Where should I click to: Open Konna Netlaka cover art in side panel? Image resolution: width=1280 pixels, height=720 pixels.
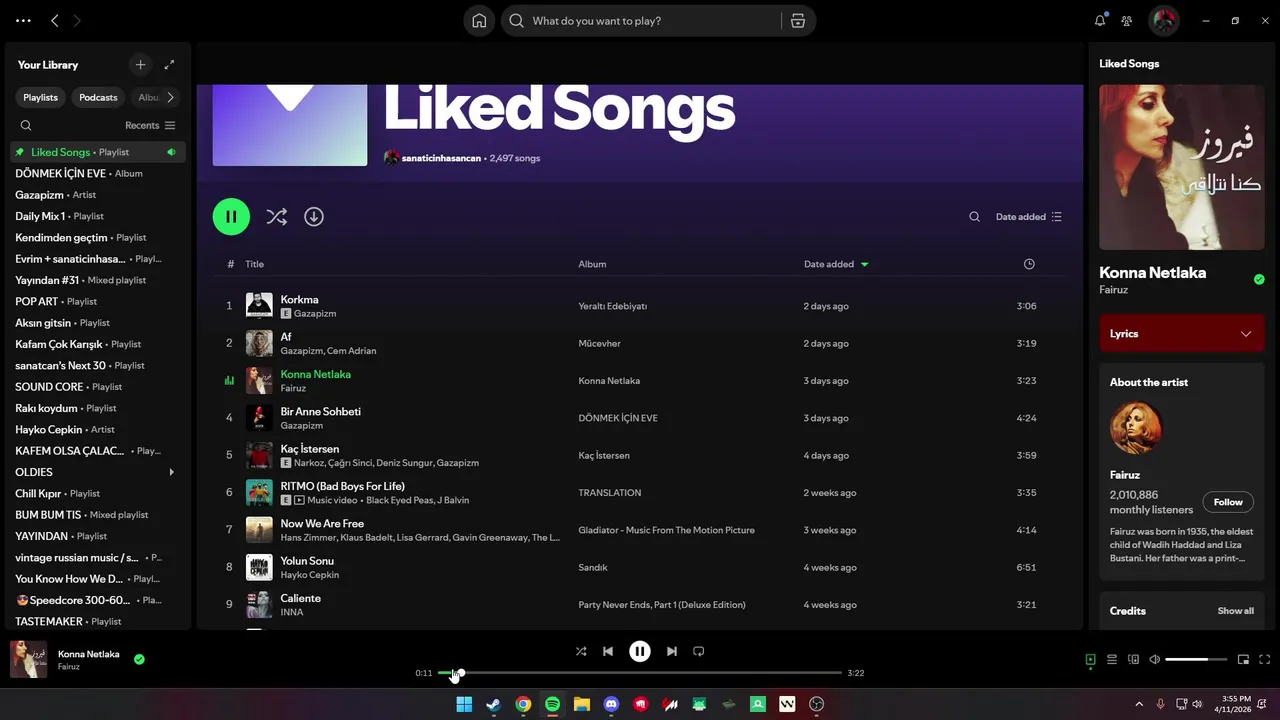click(x=1182, y=167)
